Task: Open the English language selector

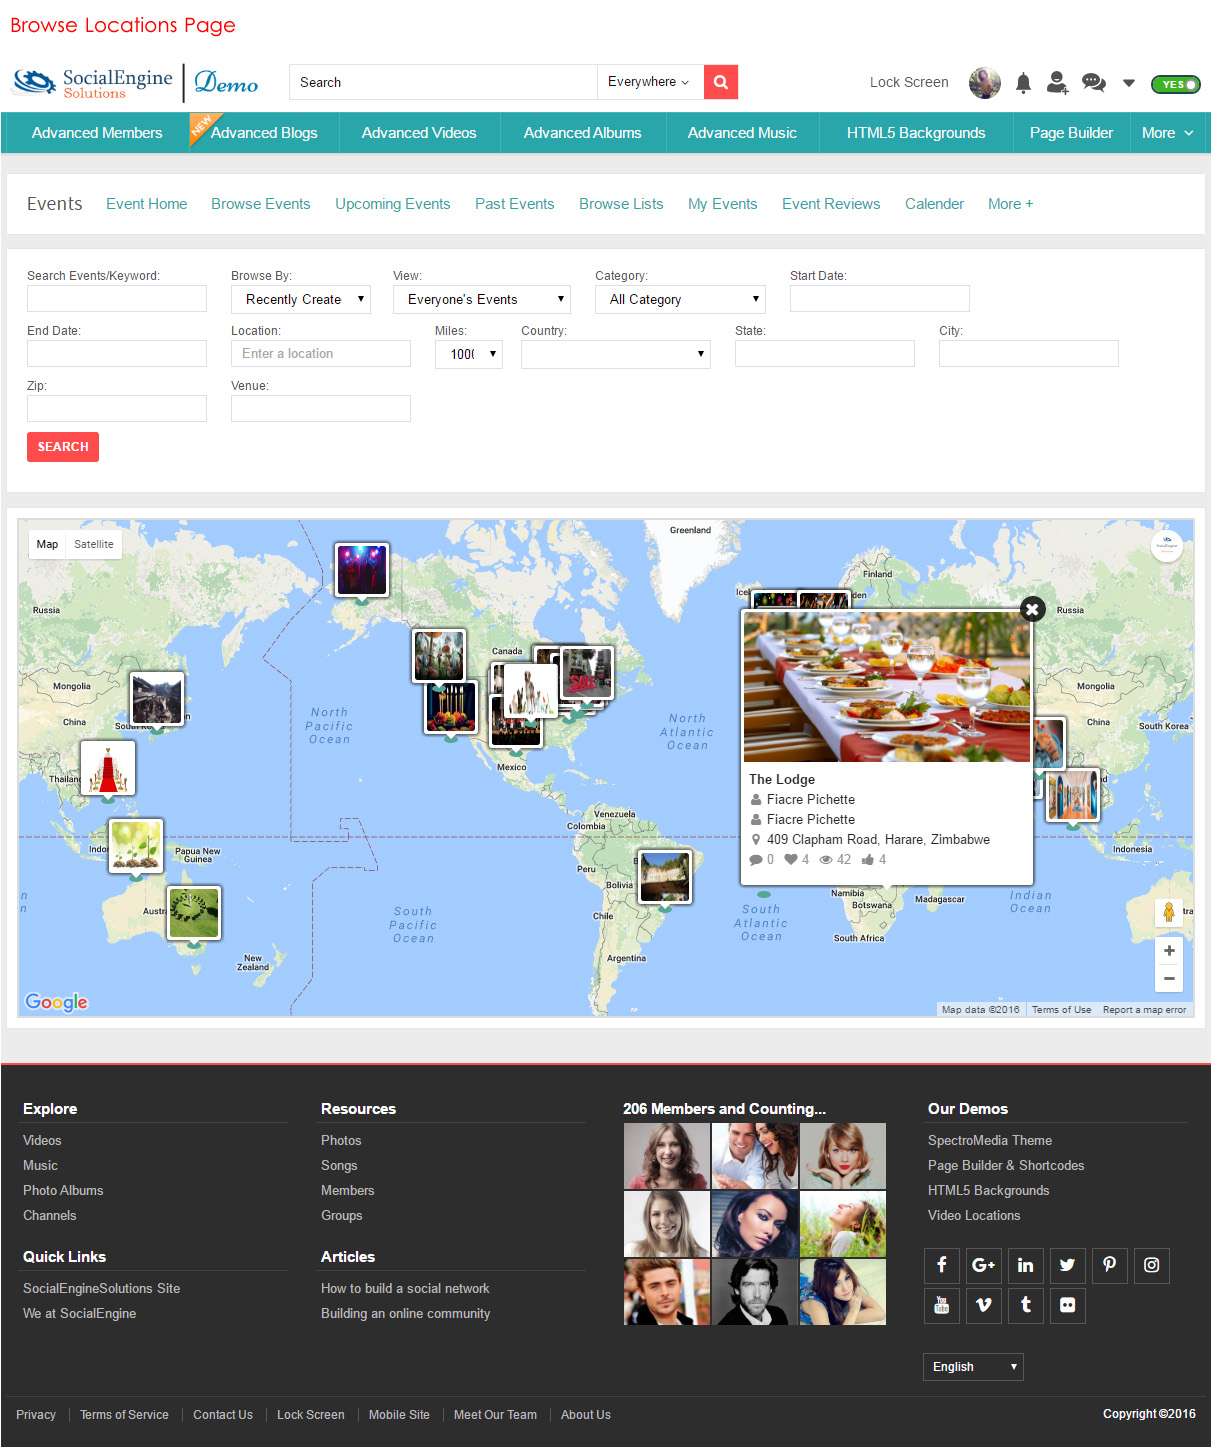Action: tap(972, 1366)
